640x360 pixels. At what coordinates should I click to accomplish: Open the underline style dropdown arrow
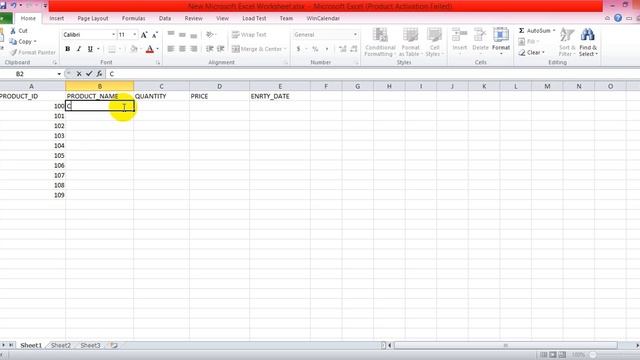pyautogui.click(x=98, y=49)
